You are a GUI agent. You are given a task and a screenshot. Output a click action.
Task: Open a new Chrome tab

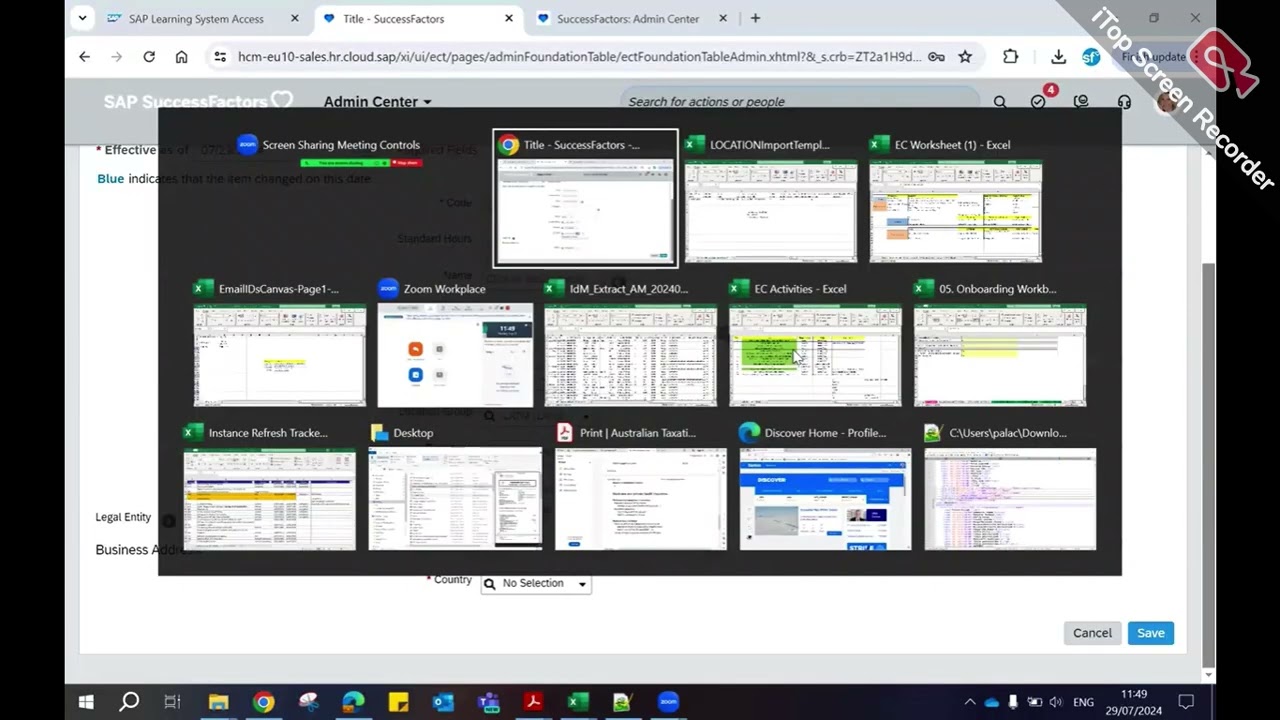click(755, 18)
